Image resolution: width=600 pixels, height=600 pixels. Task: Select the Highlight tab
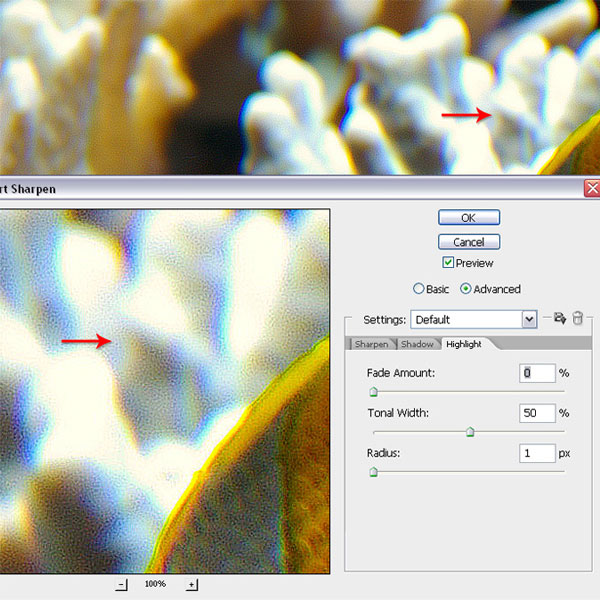(464, 344)
